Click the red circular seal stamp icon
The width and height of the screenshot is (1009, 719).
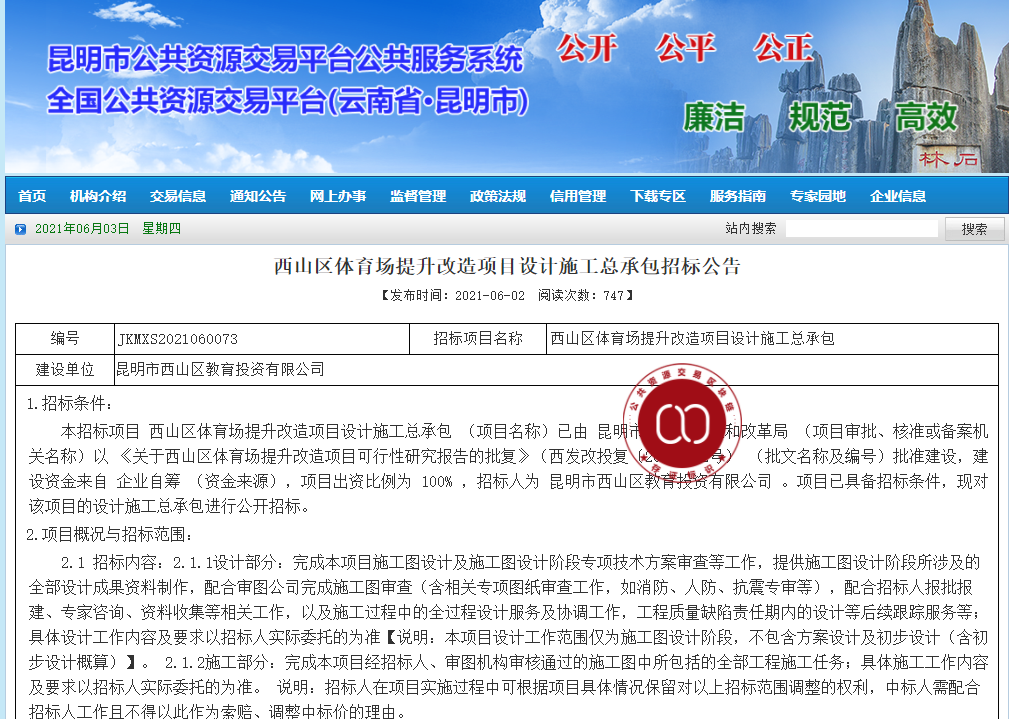tap(682, 422)
